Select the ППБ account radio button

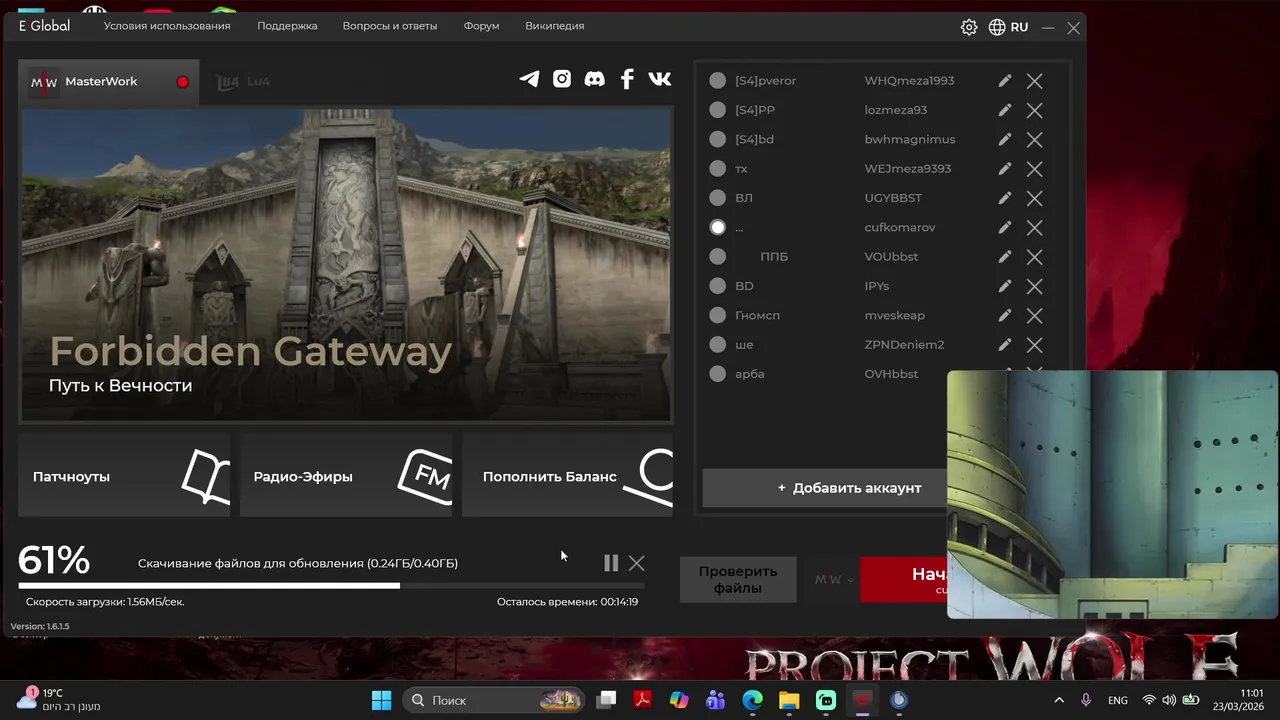tap(718, 257)
